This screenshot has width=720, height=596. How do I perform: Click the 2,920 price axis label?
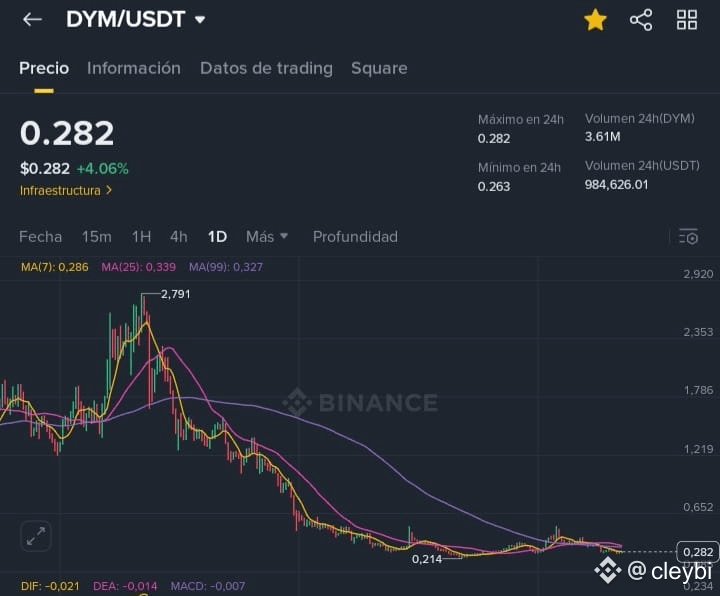(698, 274)
